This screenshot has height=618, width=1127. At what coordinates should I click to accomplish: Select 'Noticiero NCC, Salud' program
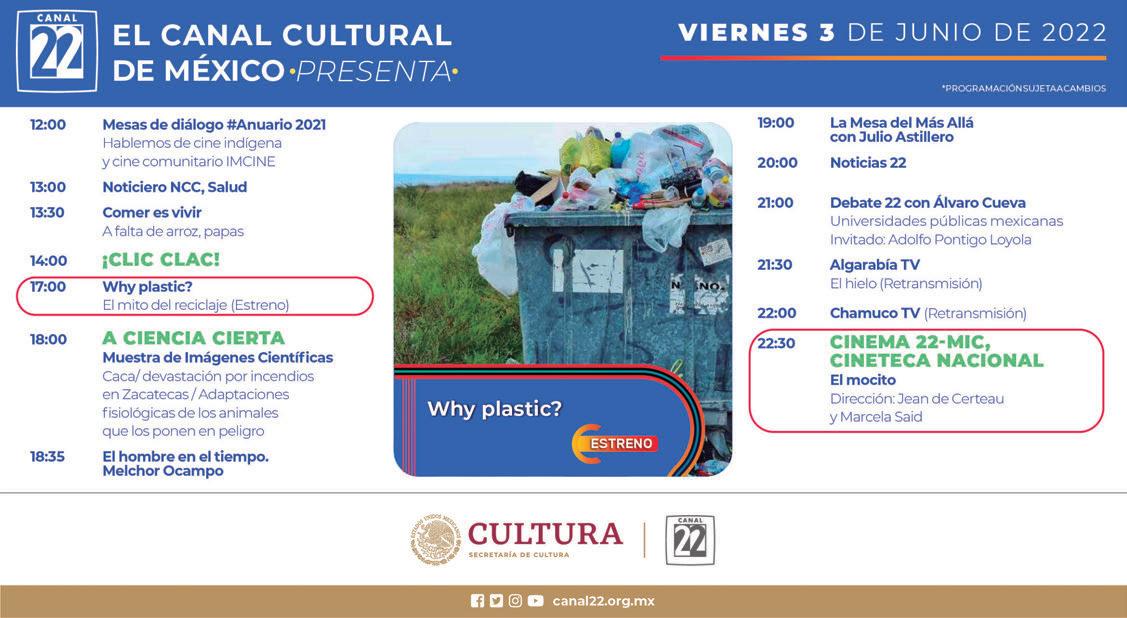(x=175, y=187)
